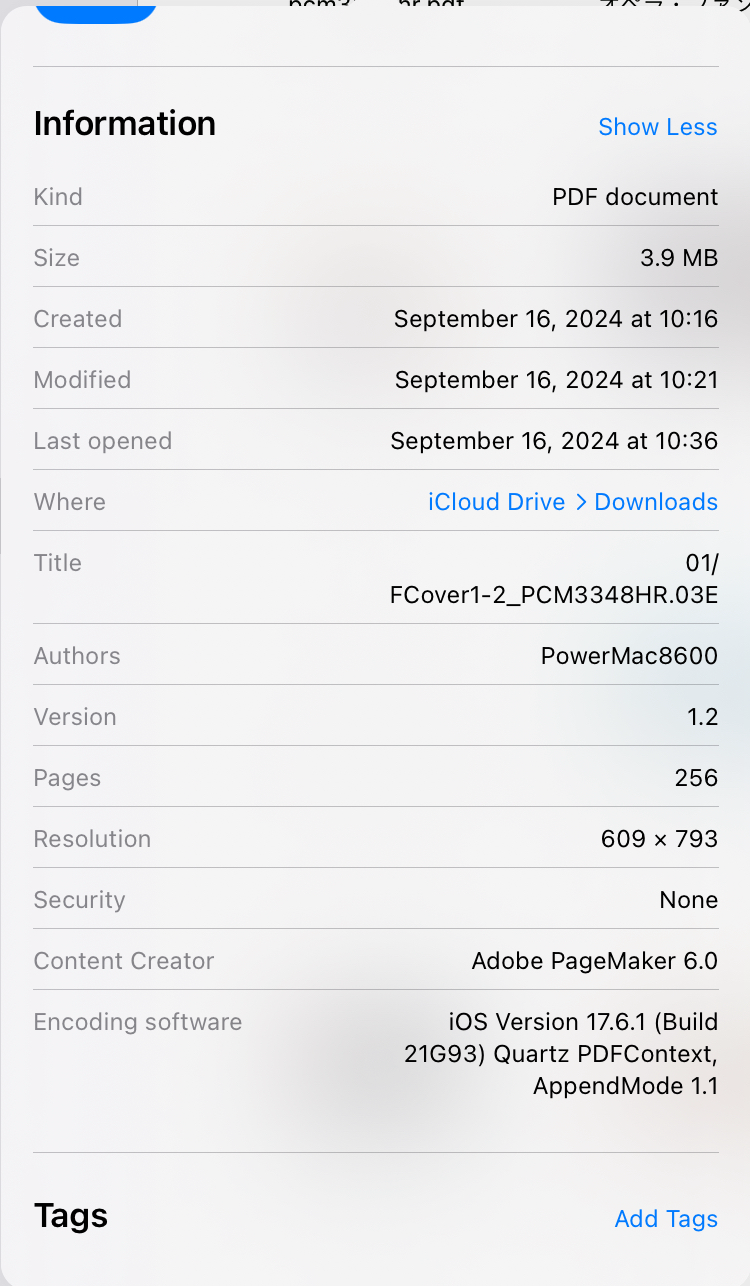
Task: Open the Downloads folder link
Action: tap(656, 502)
